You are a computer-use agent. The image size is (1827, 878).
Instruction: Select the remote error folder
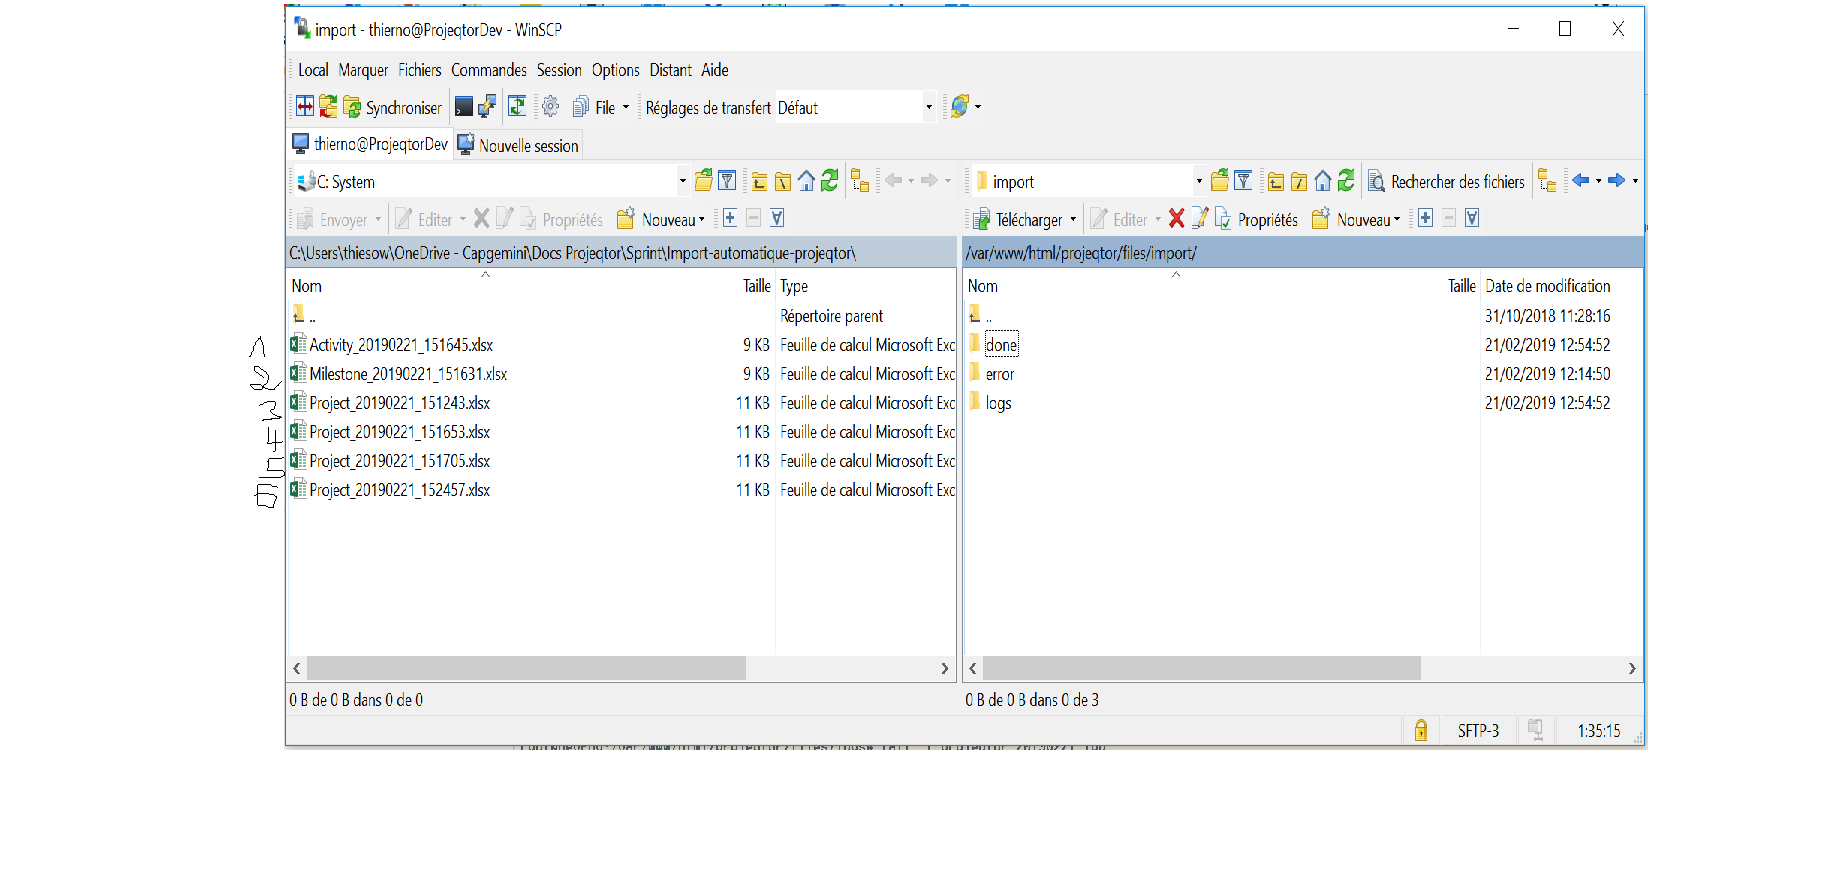point(999,374)
